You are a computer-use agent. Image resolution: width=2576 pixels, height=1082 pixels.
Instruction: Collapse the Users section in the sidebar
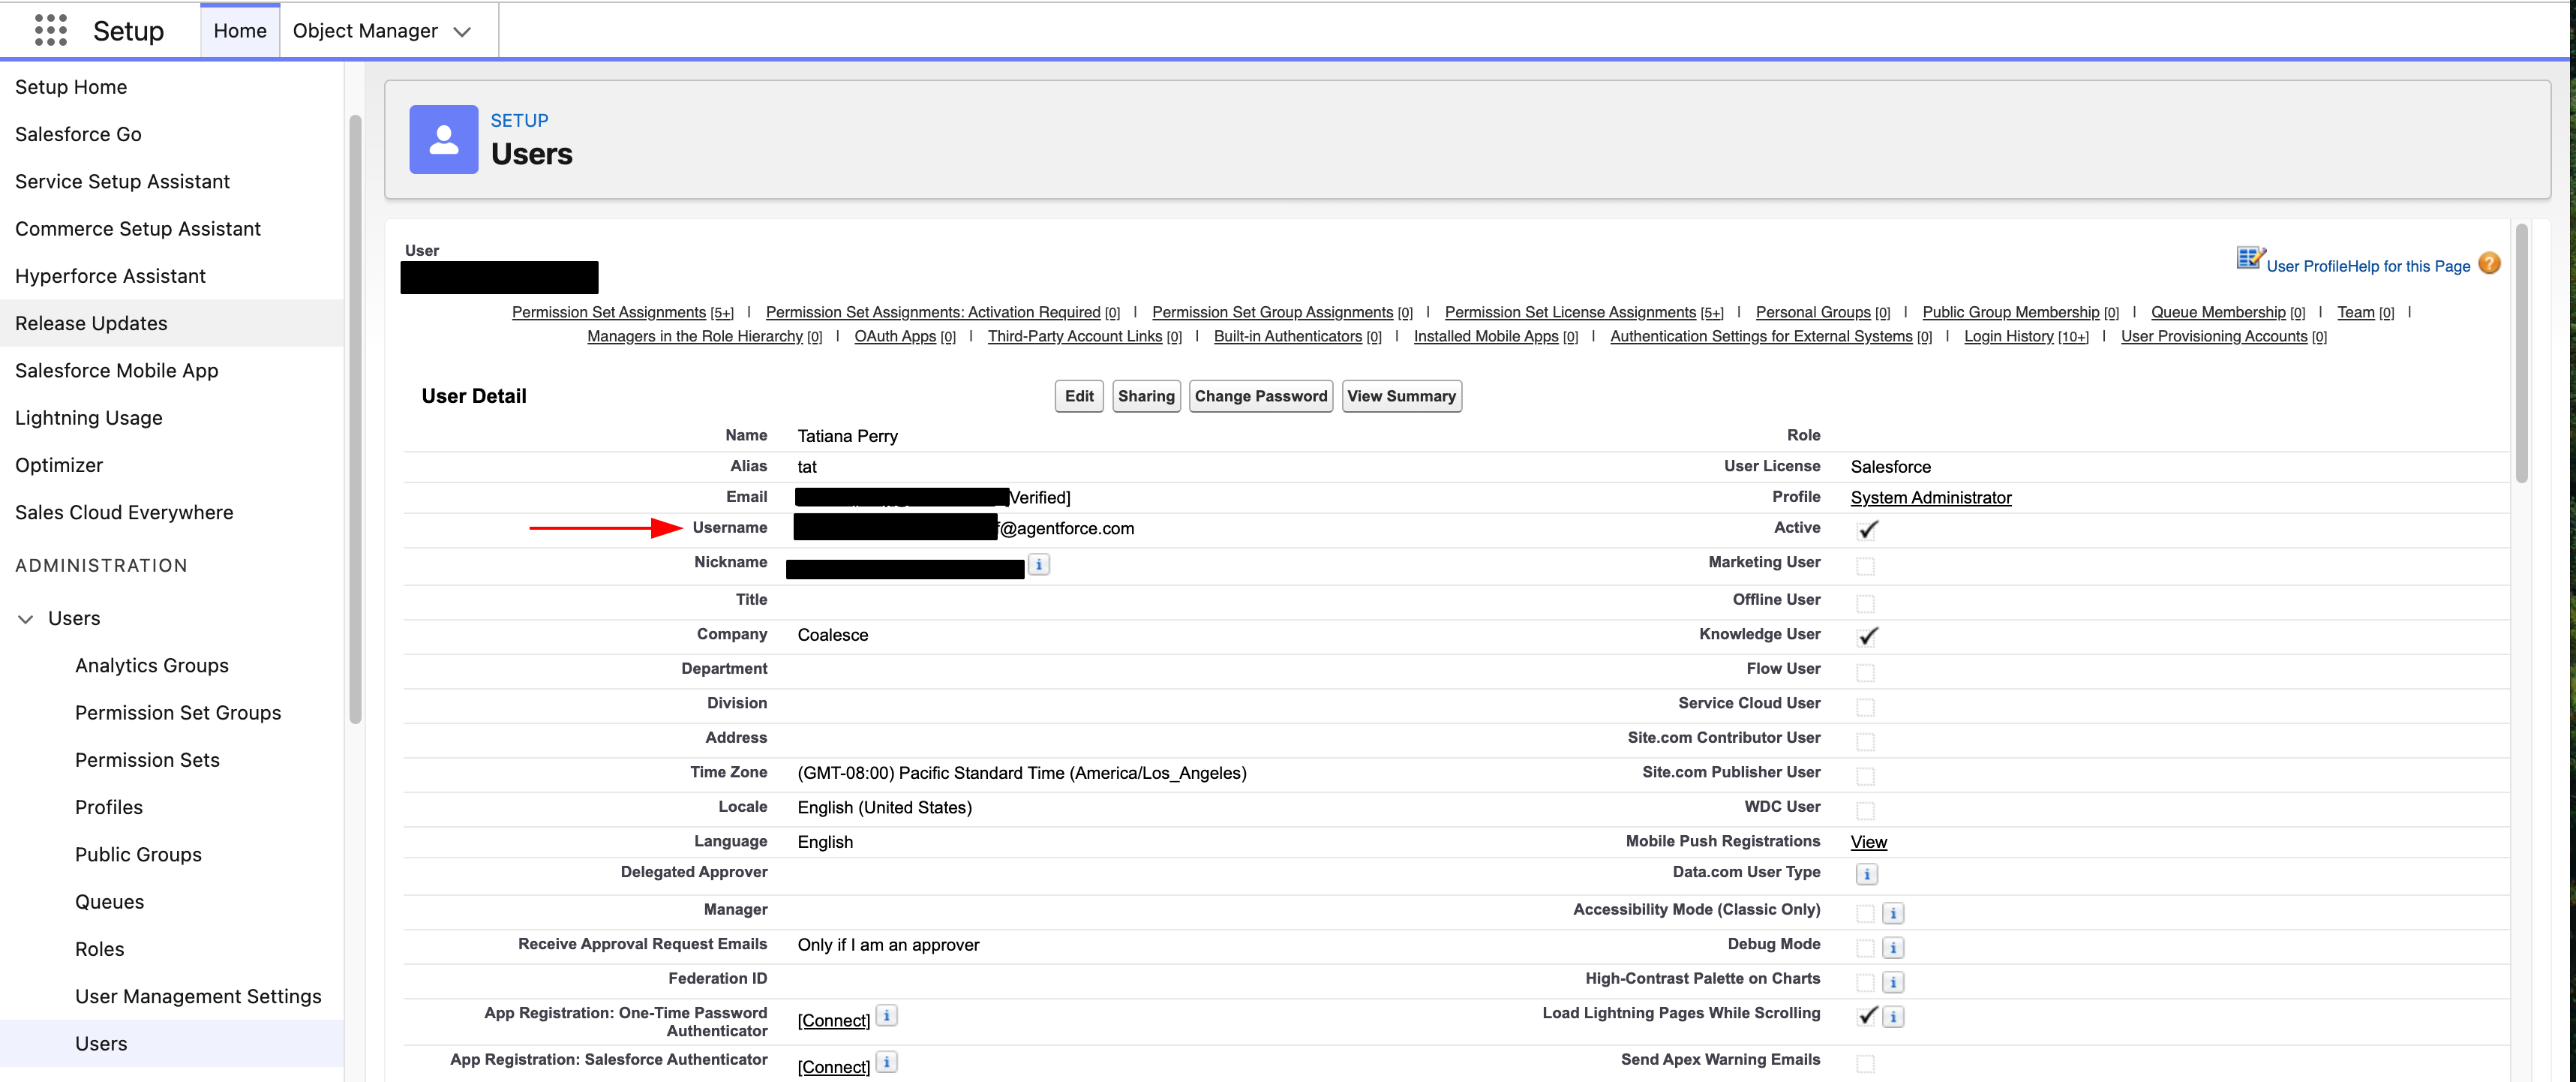[26, 618]
